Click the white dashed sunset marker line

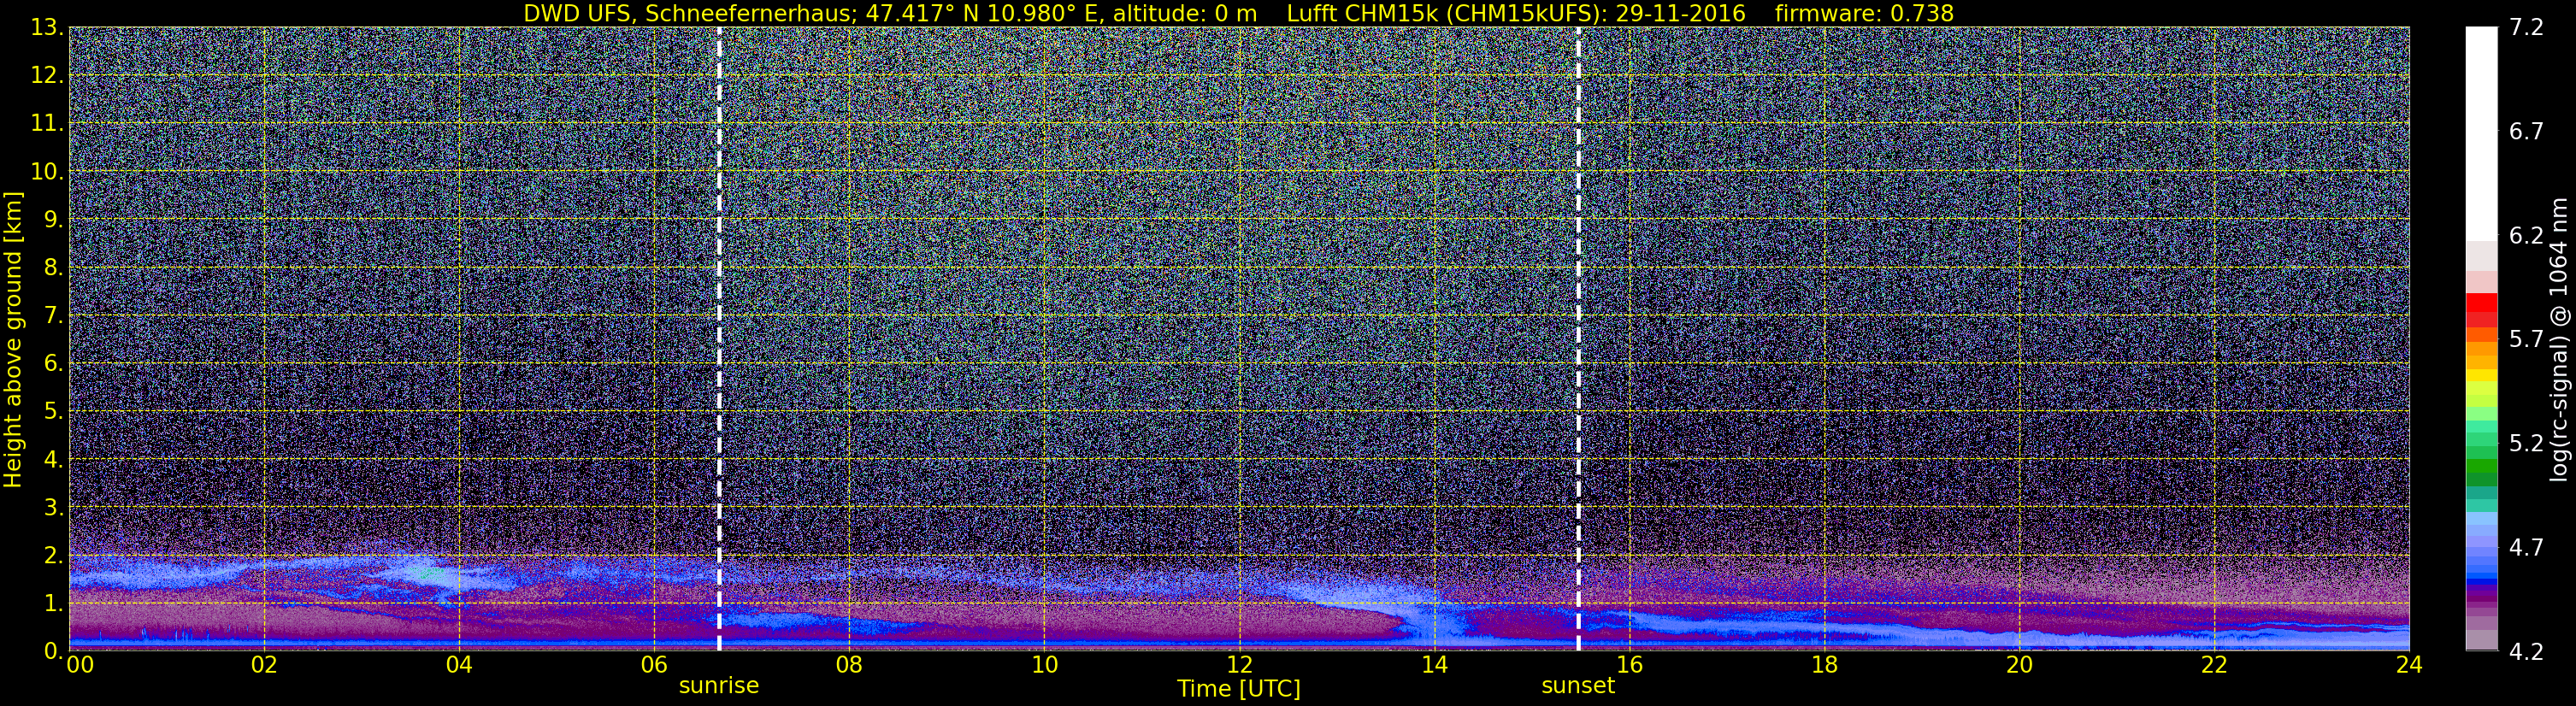pyautogui.click(x=1578, y=338)
